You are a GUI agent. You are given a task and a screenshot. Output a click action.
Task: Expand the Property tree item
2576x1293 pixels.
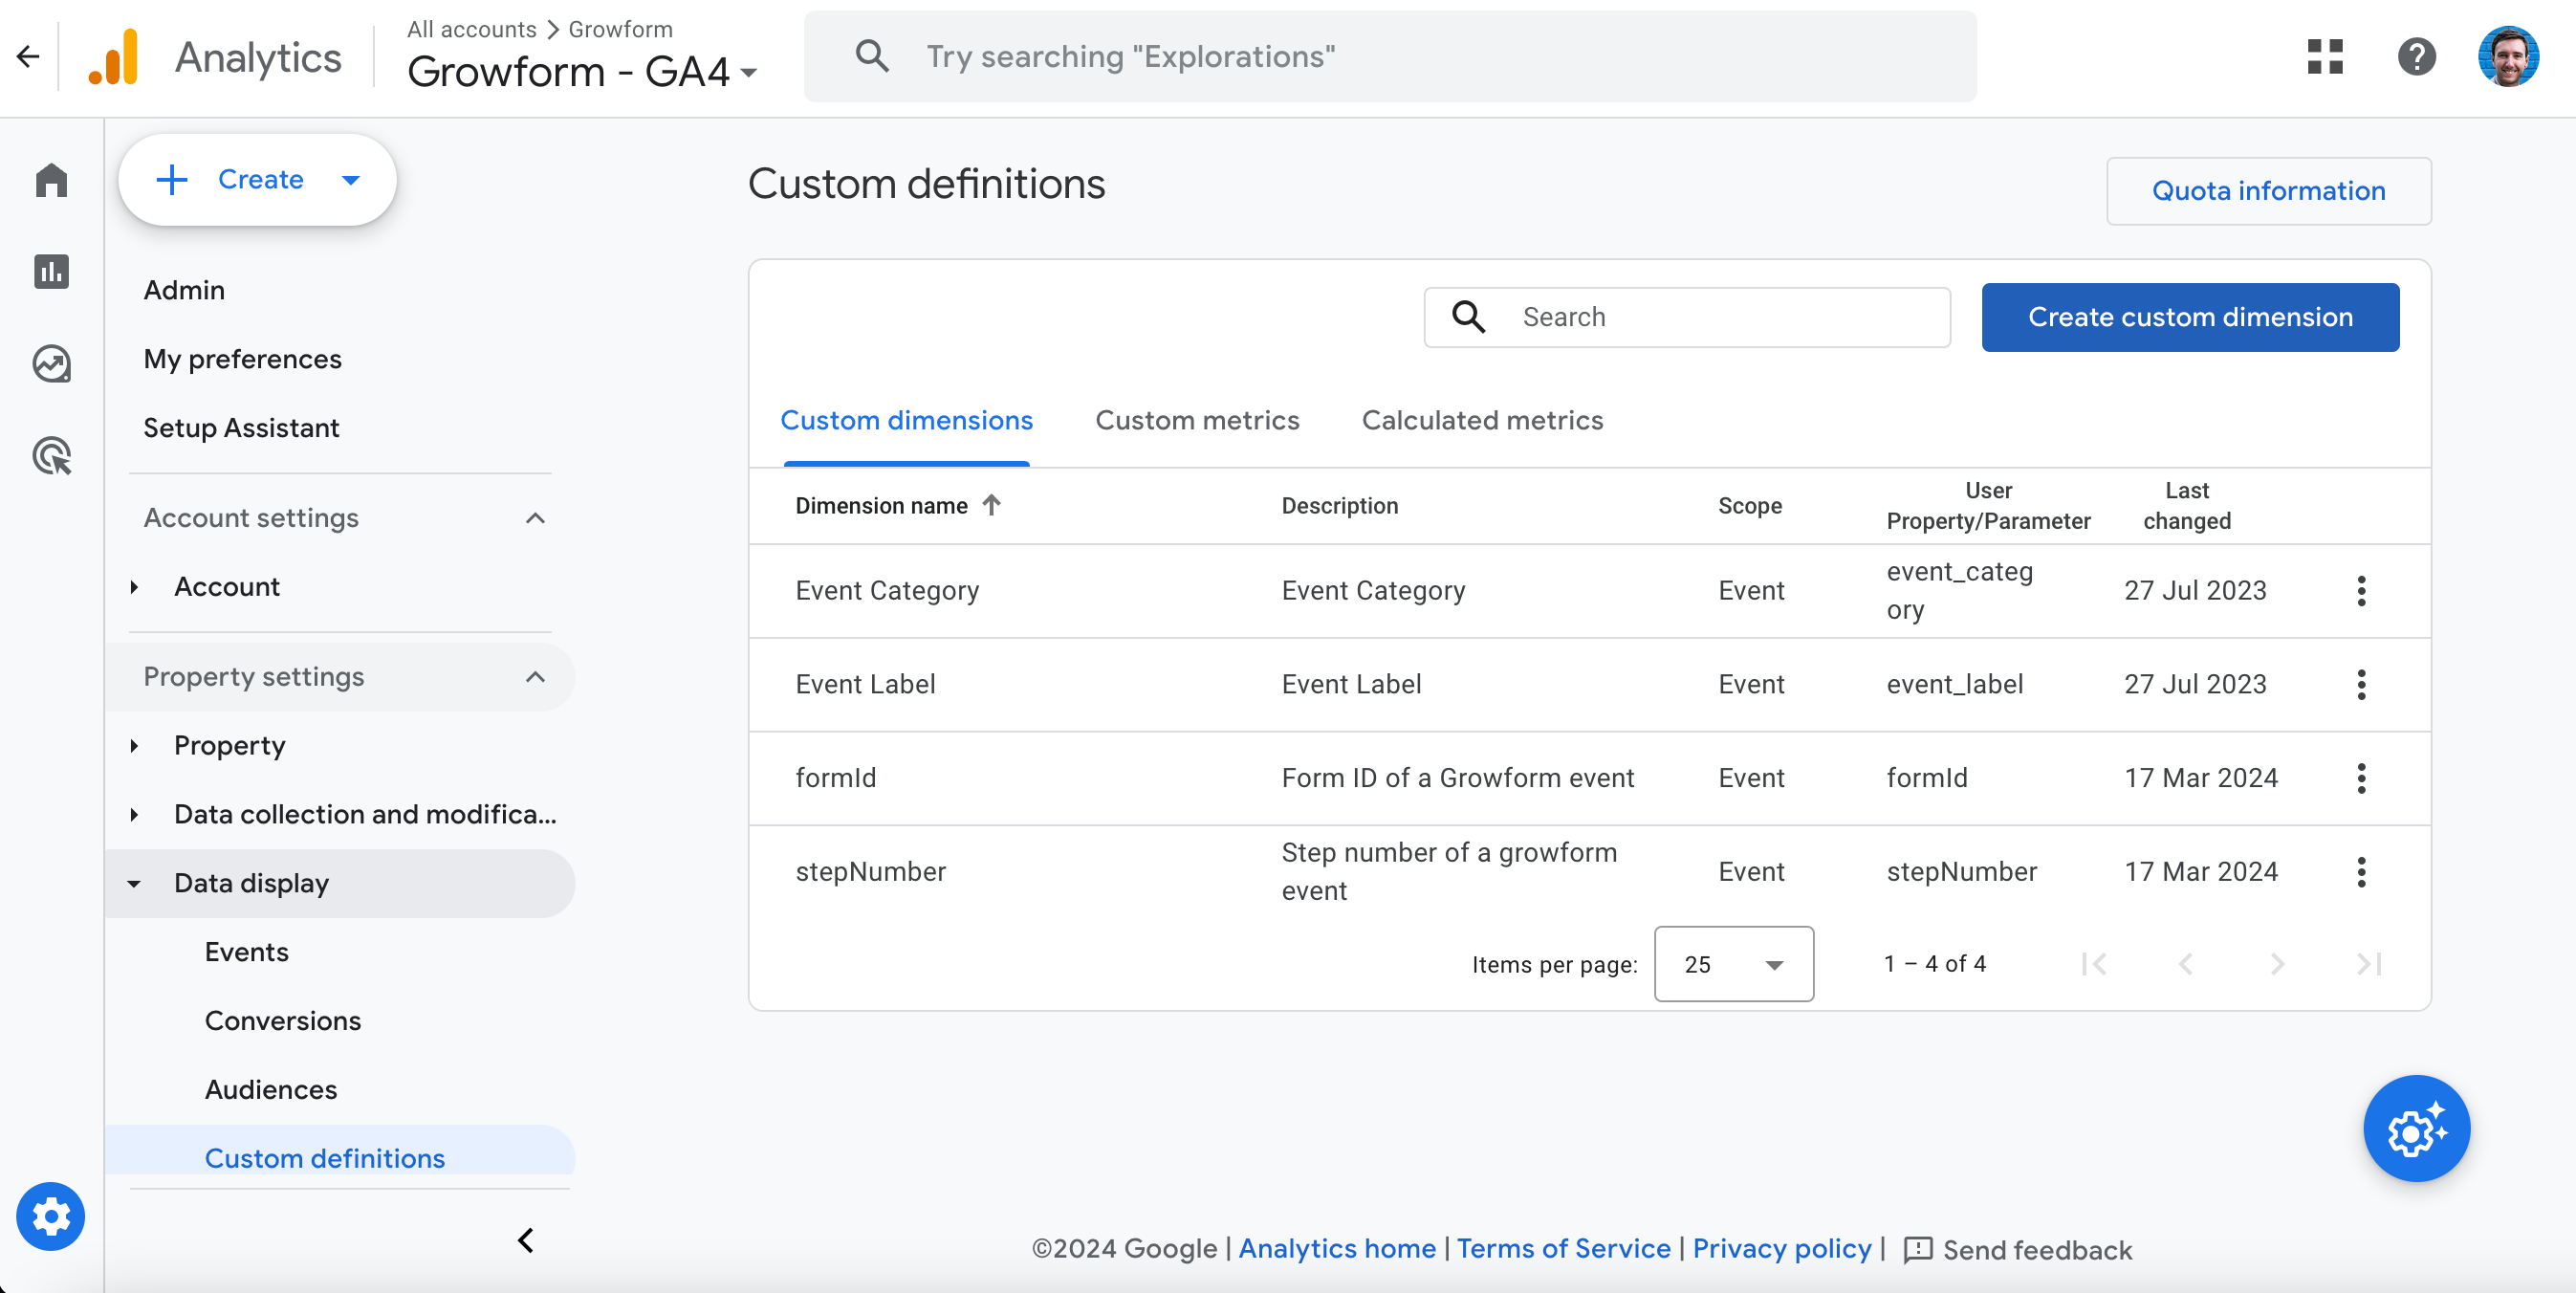(134, 746)
